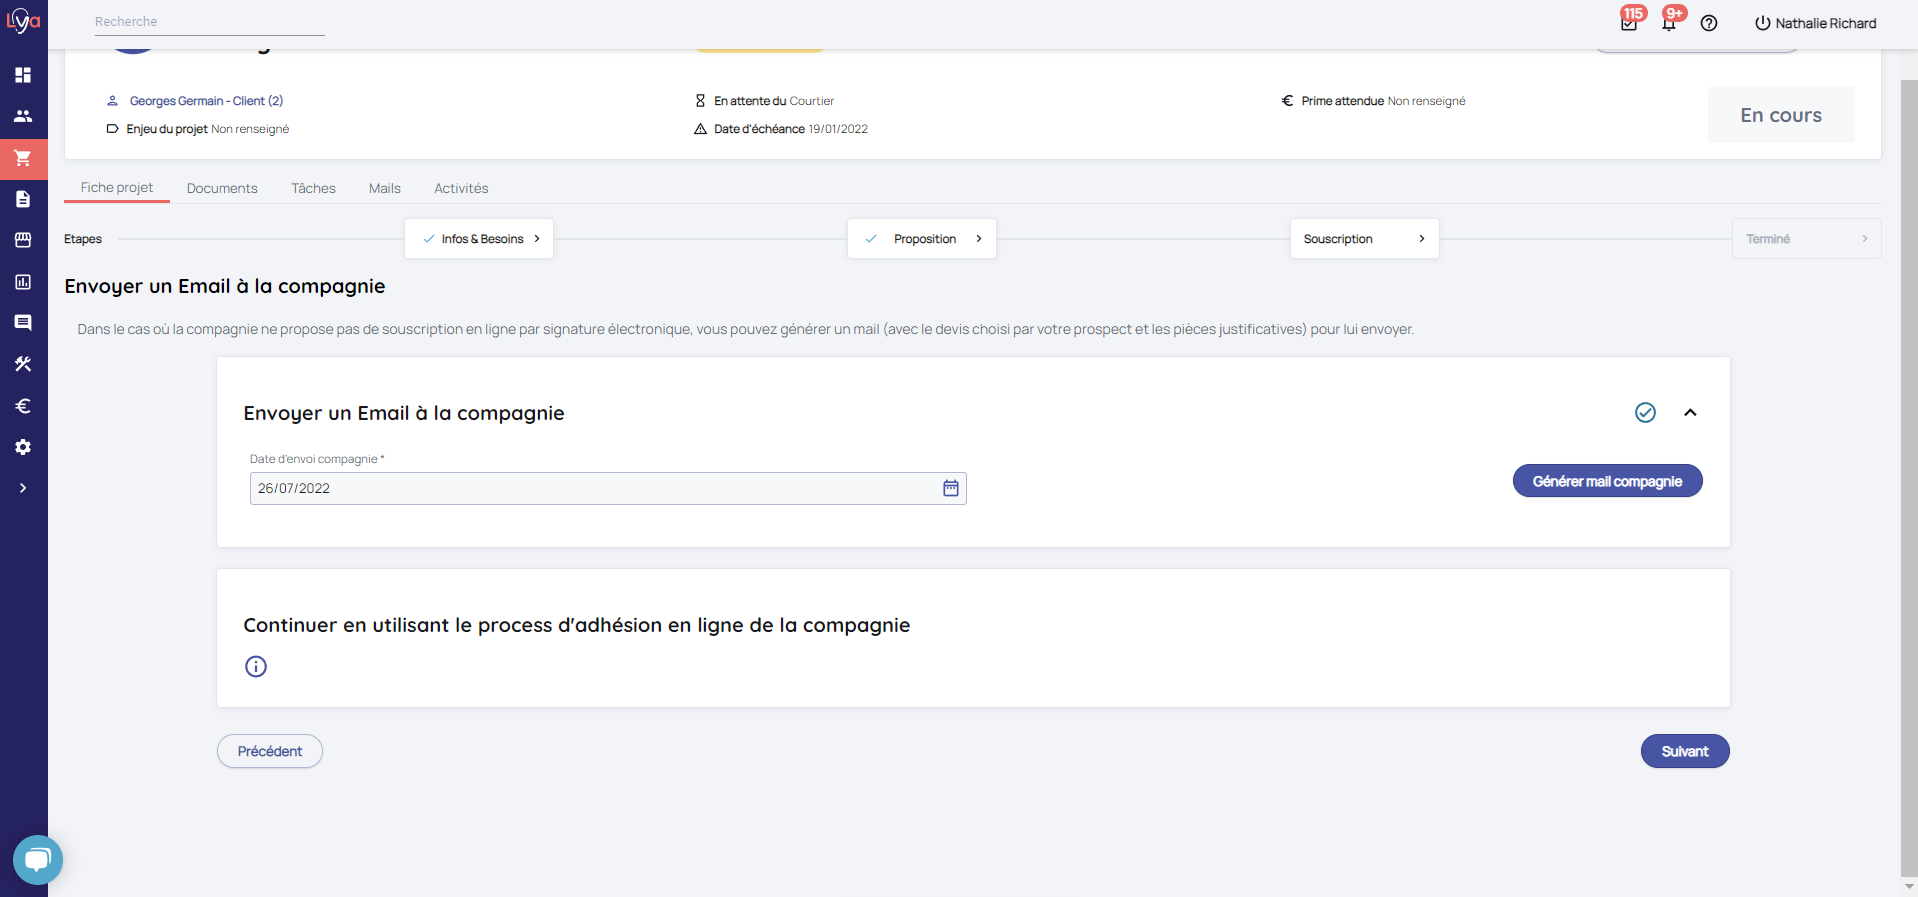Open the contacts people icon in sidebar

click(x=23, y=116)
